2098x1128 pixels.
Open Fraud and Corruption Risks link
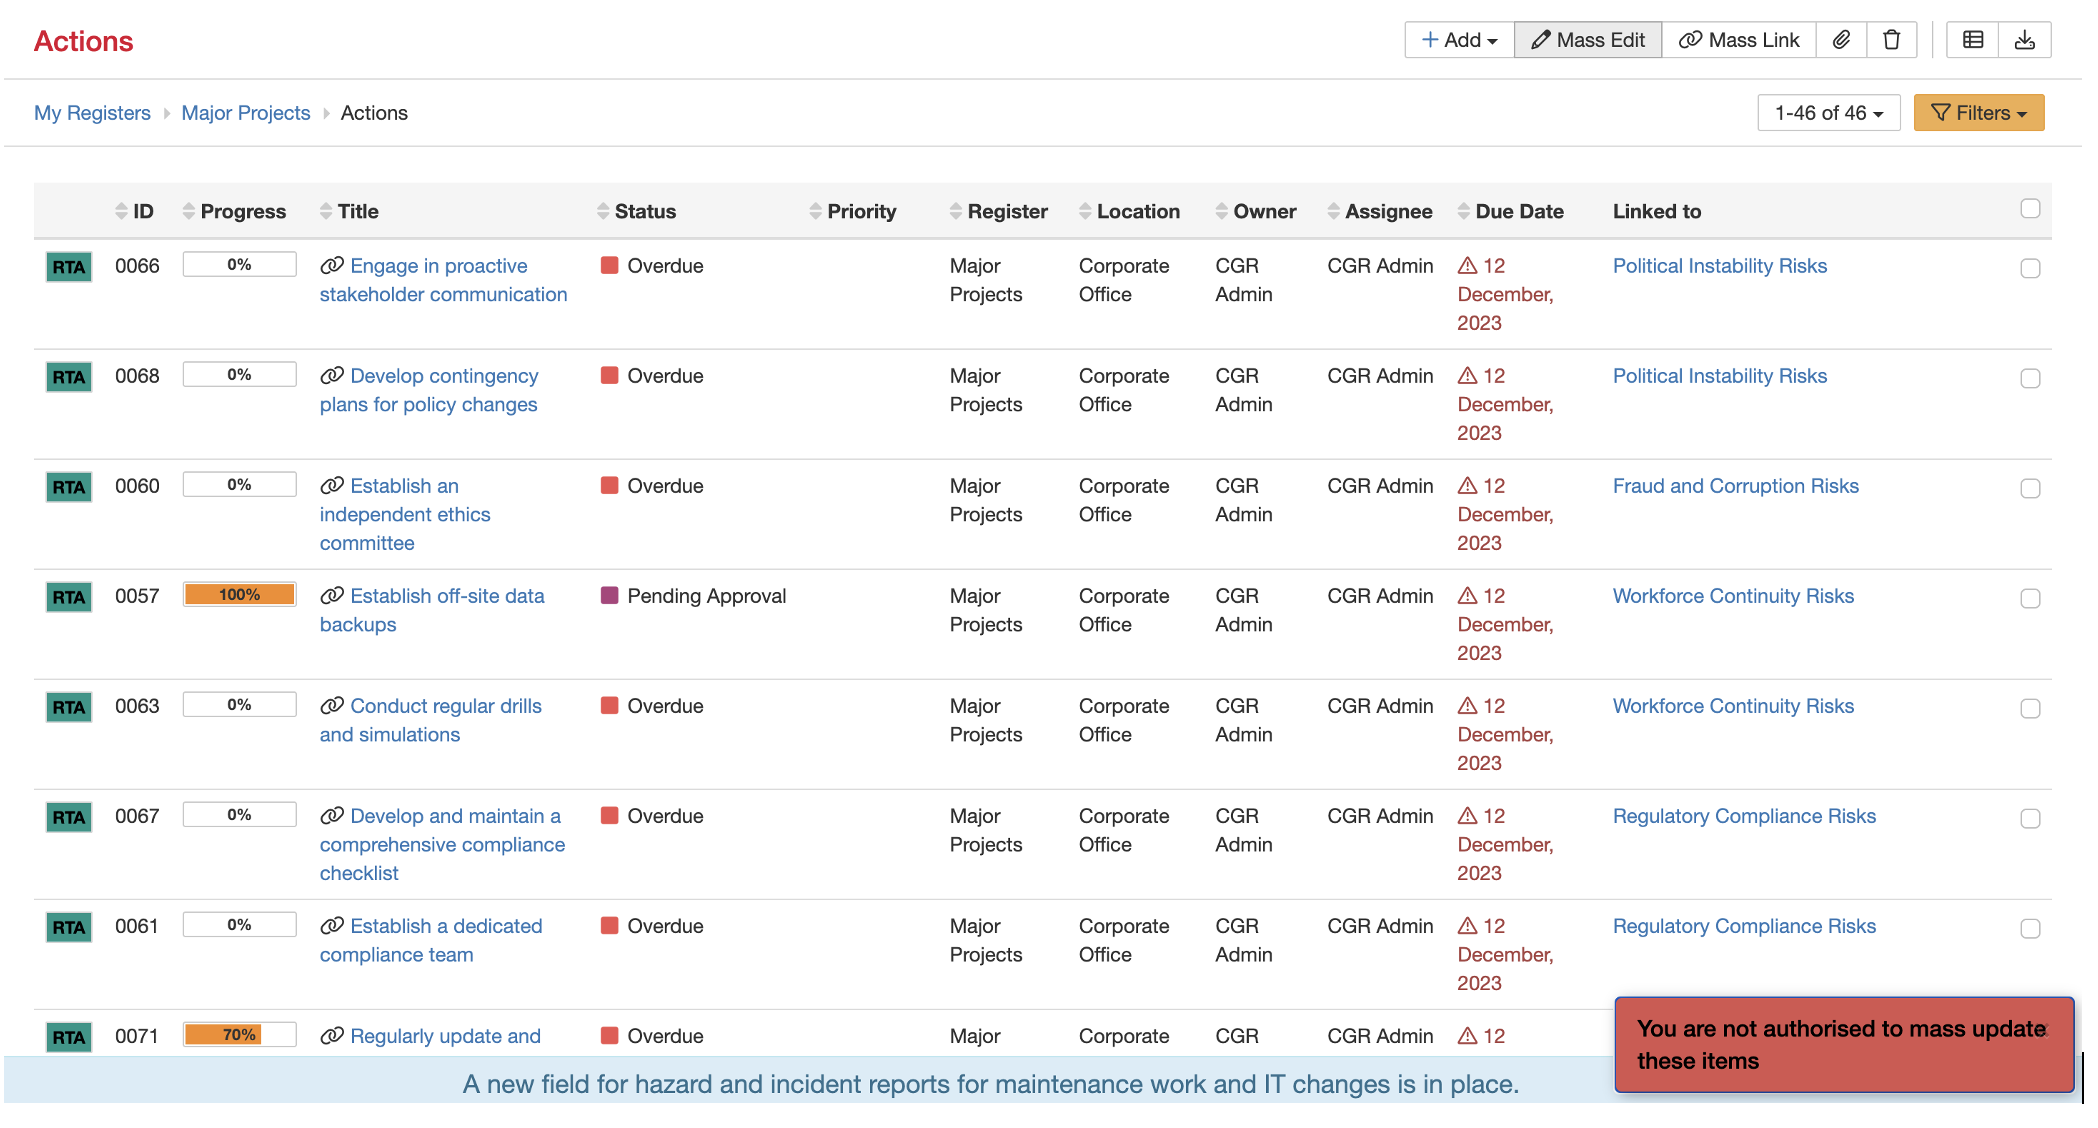[x=1735, y=486]
